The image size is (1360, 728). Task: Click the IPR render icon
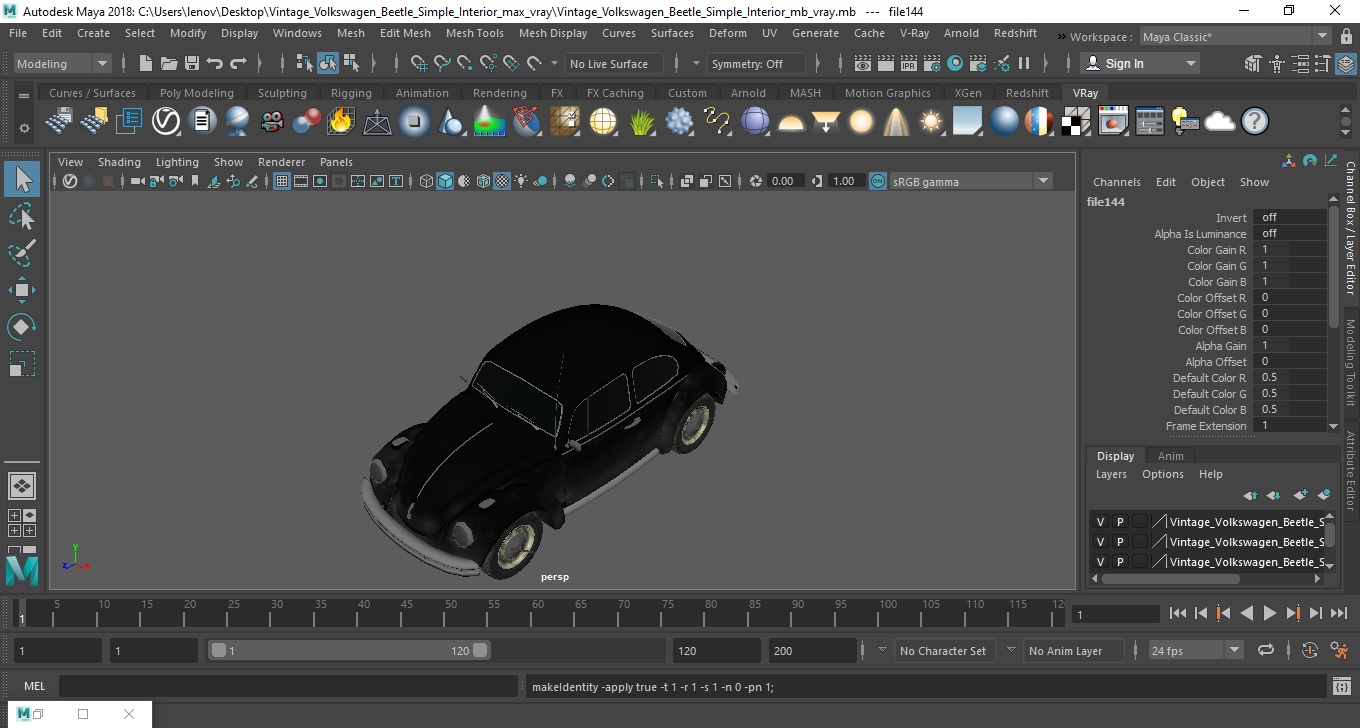pyautogui.click(x=909, y=63)
